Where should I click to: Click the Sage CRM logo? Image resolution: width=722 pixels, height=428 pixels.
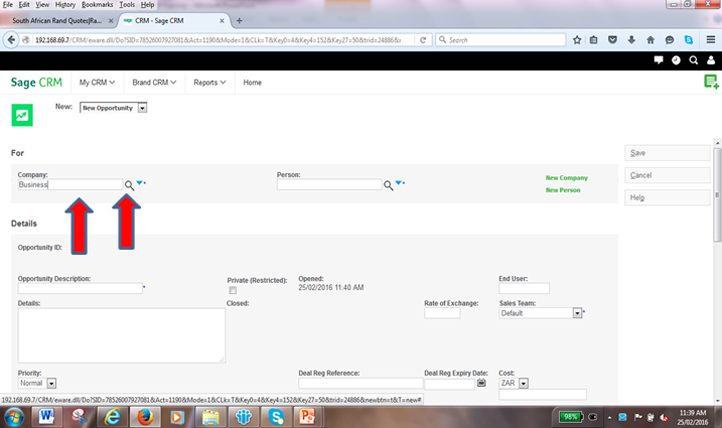[x=36, y=82]
